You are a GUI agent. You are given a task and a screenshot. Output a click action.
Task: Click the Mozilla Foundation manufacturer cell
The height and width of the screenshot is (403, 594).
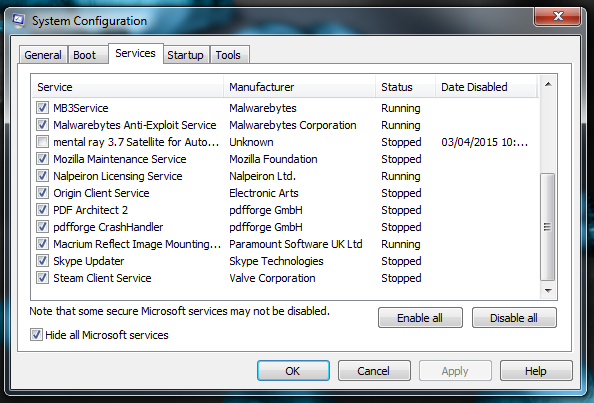coord(273,159)
